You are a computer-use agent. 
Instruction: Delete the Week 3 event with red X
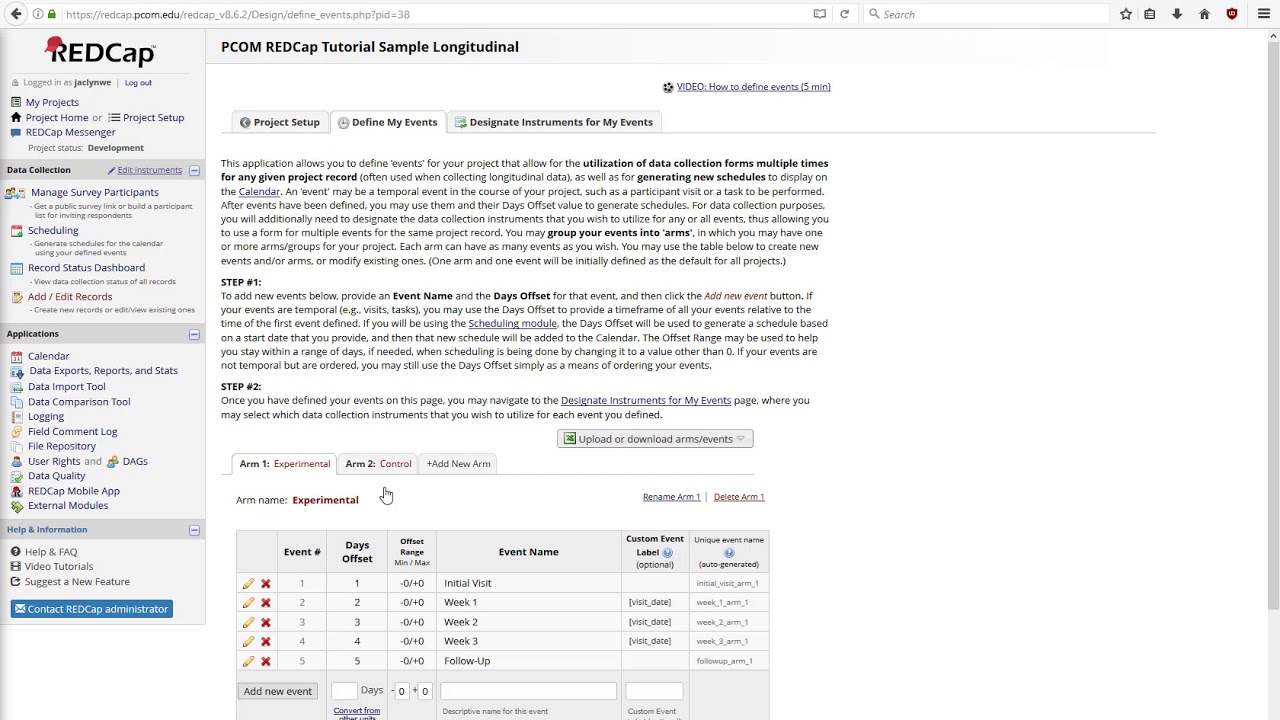coord(265,641)
